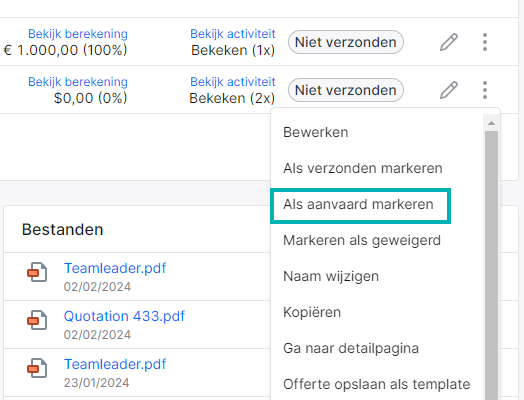
Task: Open Bekijk activiteit link above Bekeken (2x)
Action: (233, 82)
